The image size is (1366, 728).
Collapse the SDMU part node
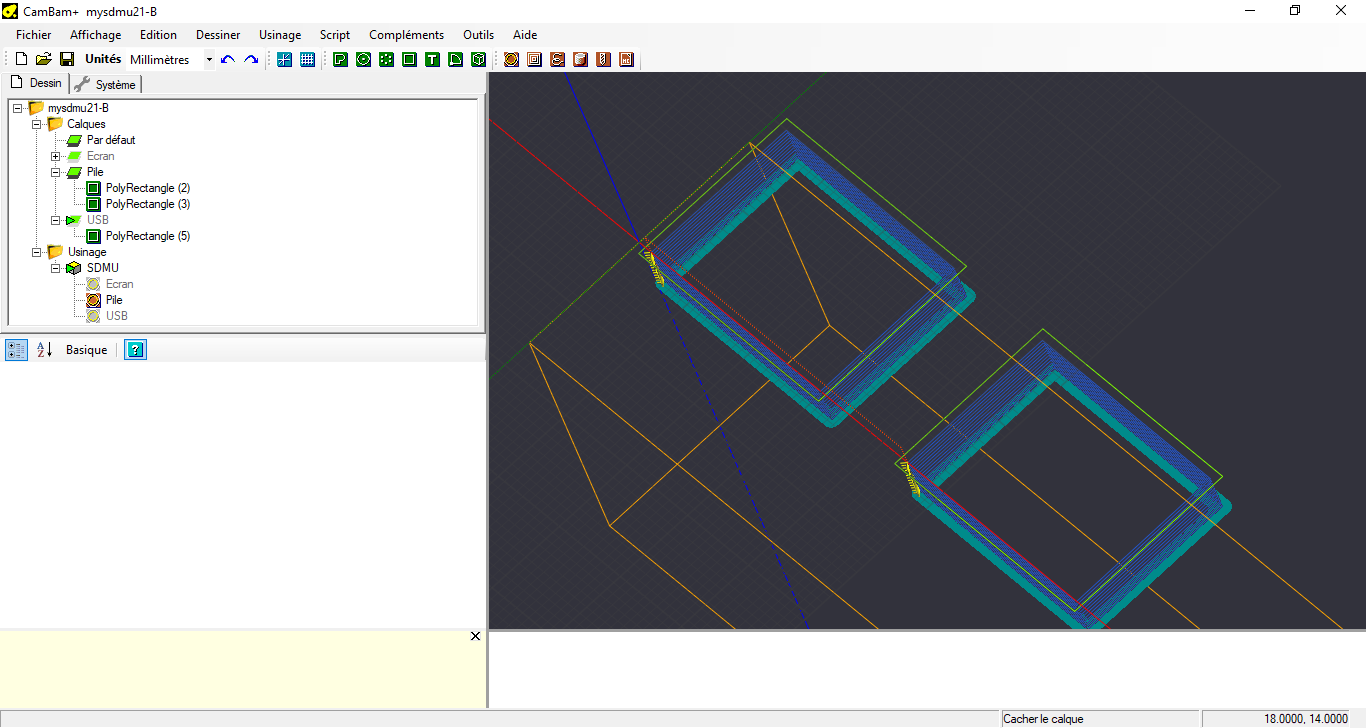coord(56,268)
